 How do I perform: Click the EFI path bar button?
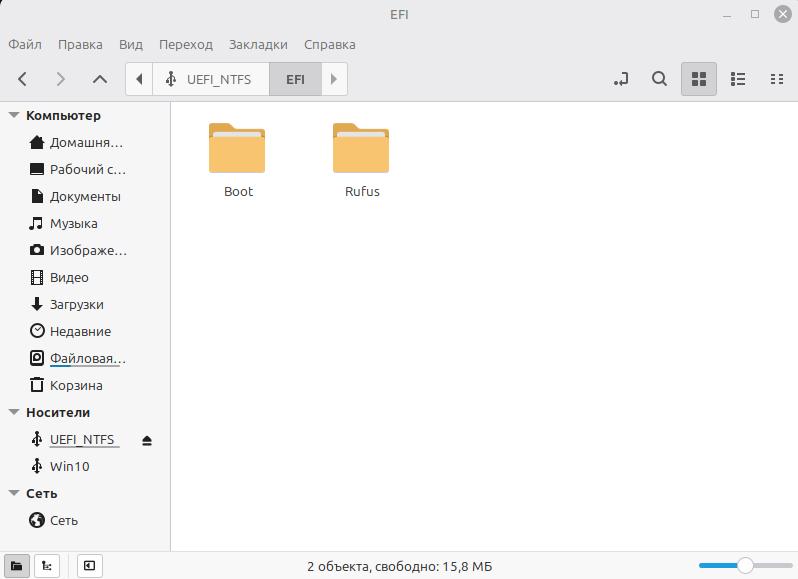click(295, 79)
